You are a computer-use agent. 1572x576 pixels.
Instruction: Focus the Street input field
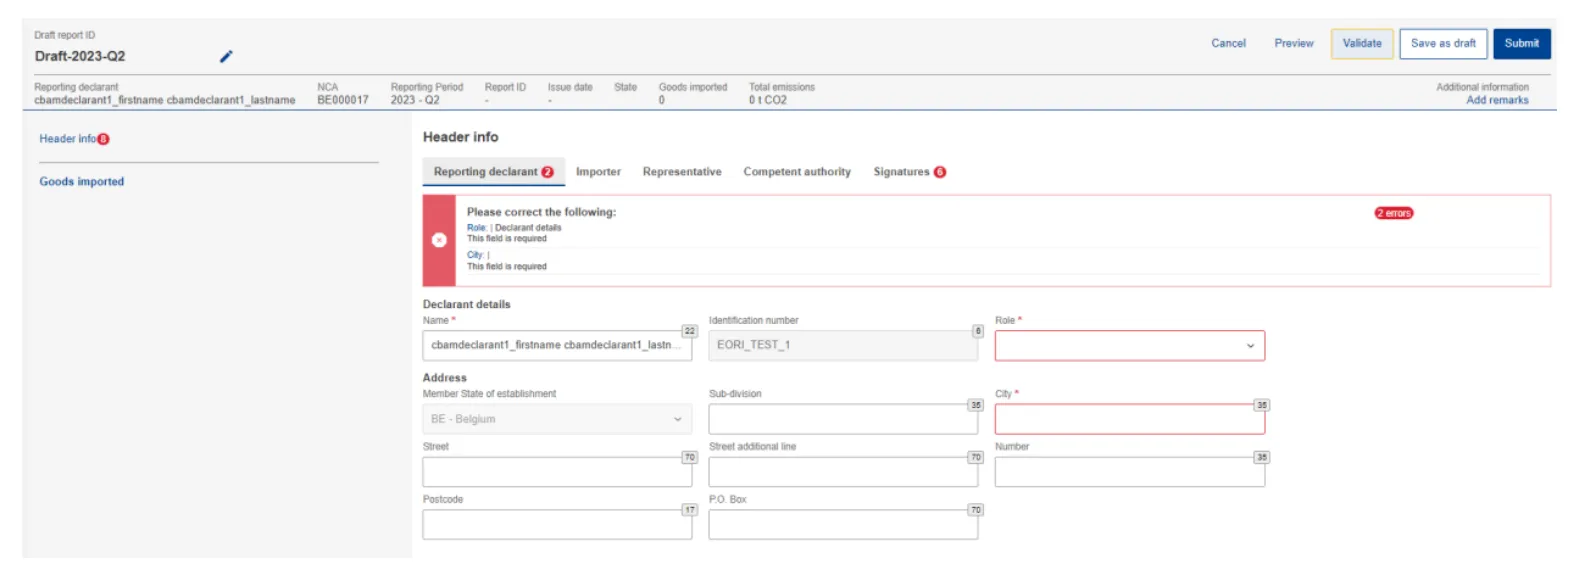(x=557, y=472)
